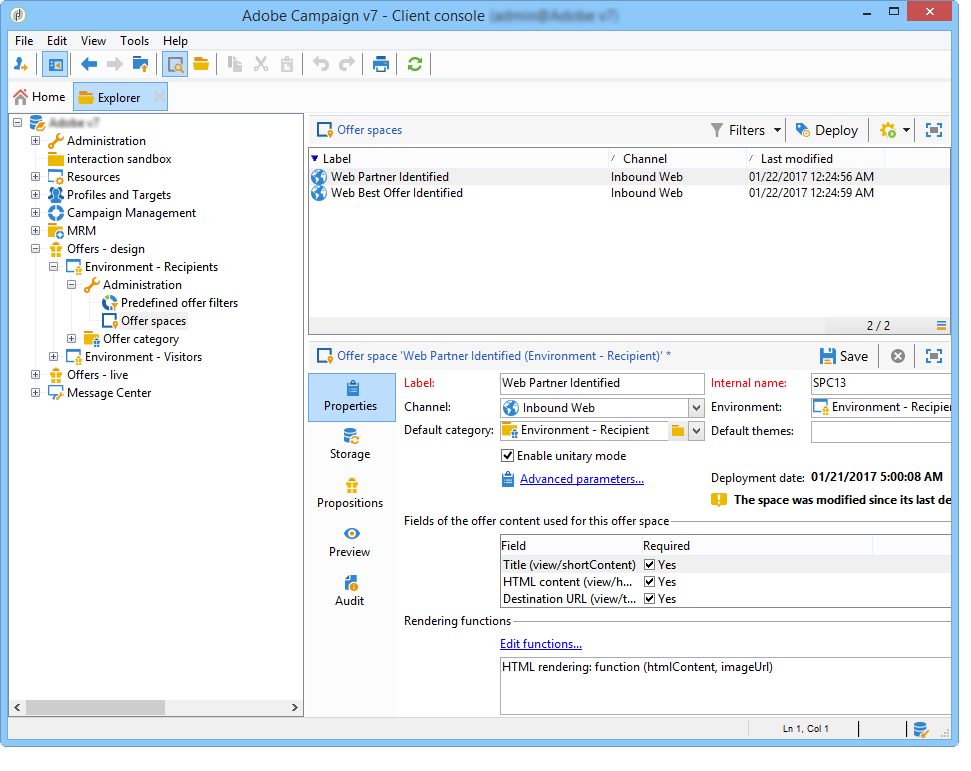The height and width of the screenshot is (771, 971).
Task: Open the Preview eye section
Action: coord(351,542)
